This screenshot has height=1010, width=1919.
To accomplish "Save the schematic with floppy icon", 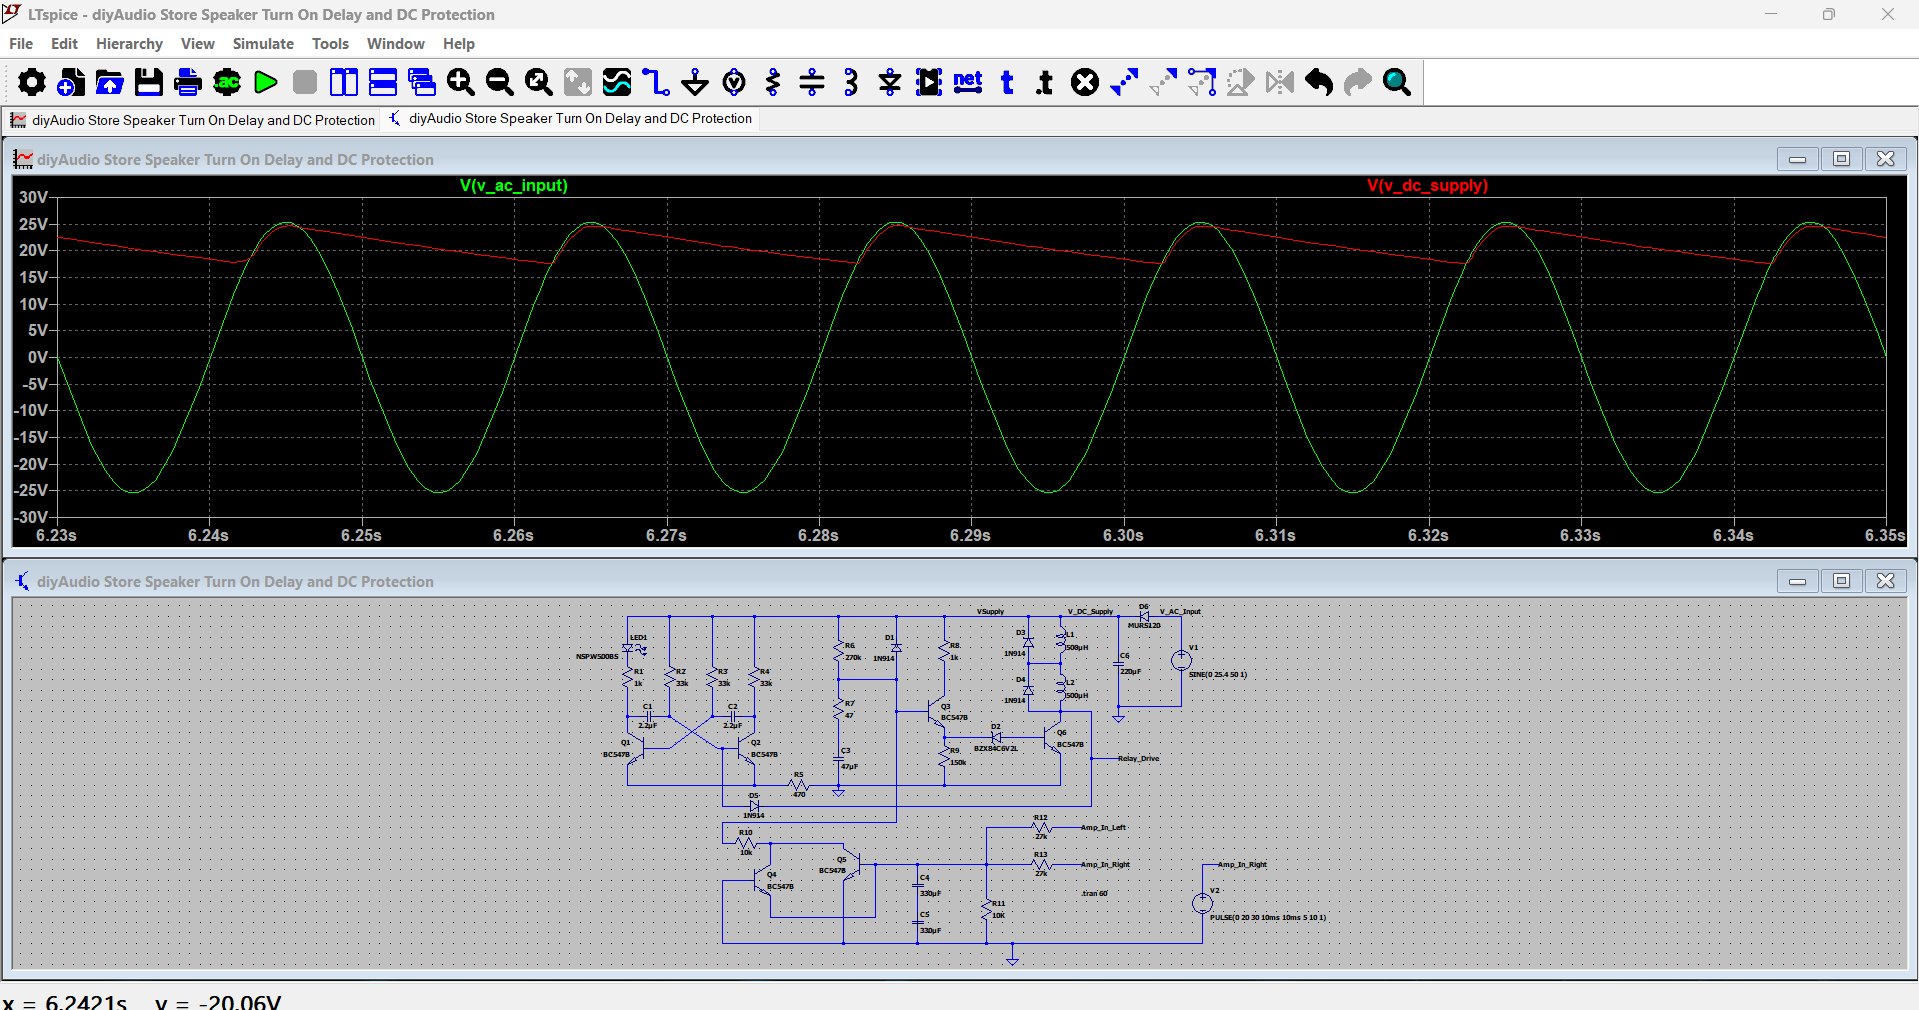I will pyautogui.click(x=149, y=82).
